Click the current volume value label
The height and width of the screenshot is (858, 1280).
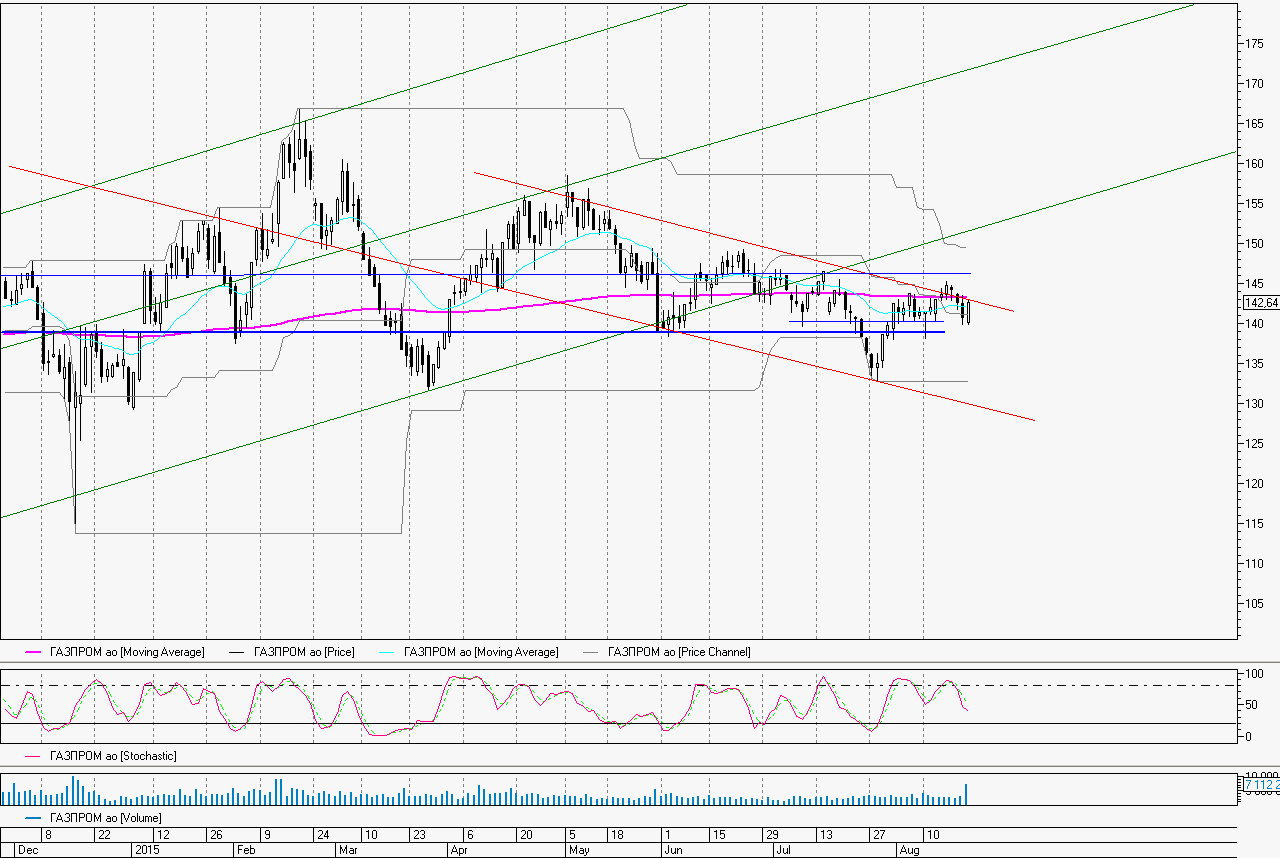tap(1260, 786)
